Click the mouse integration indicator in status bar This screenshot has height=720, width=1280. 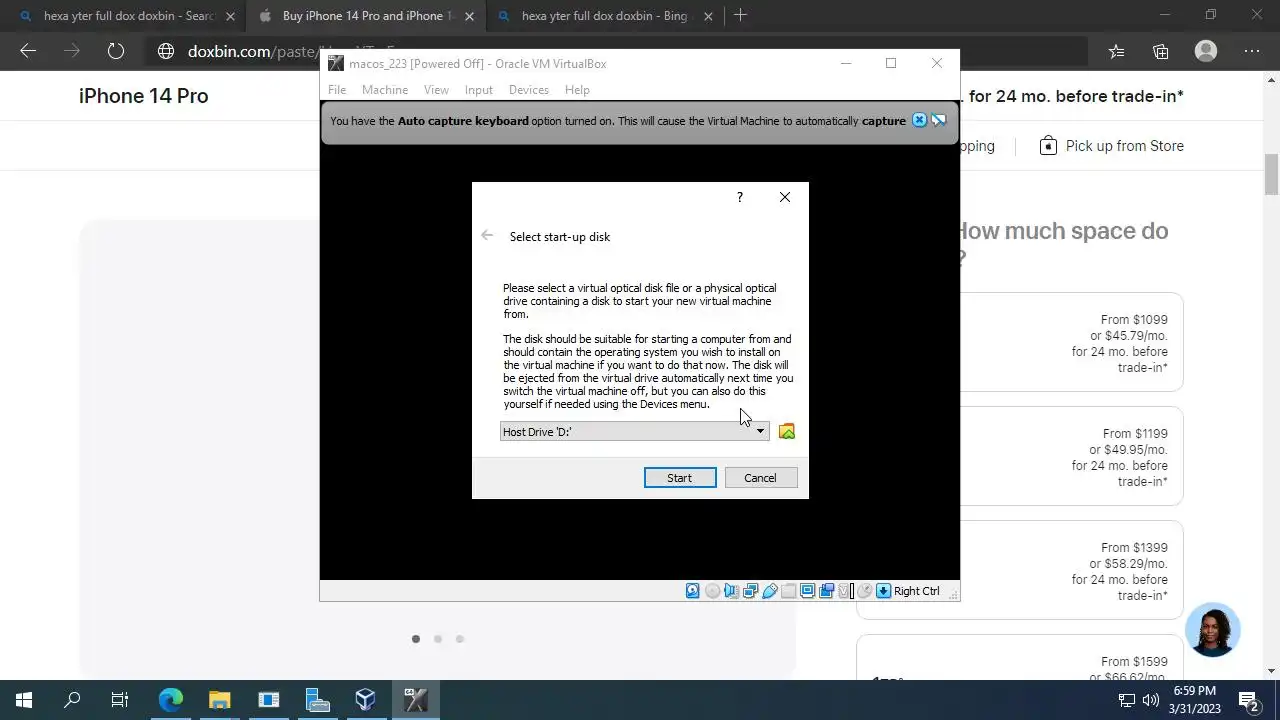coord(865,591)
